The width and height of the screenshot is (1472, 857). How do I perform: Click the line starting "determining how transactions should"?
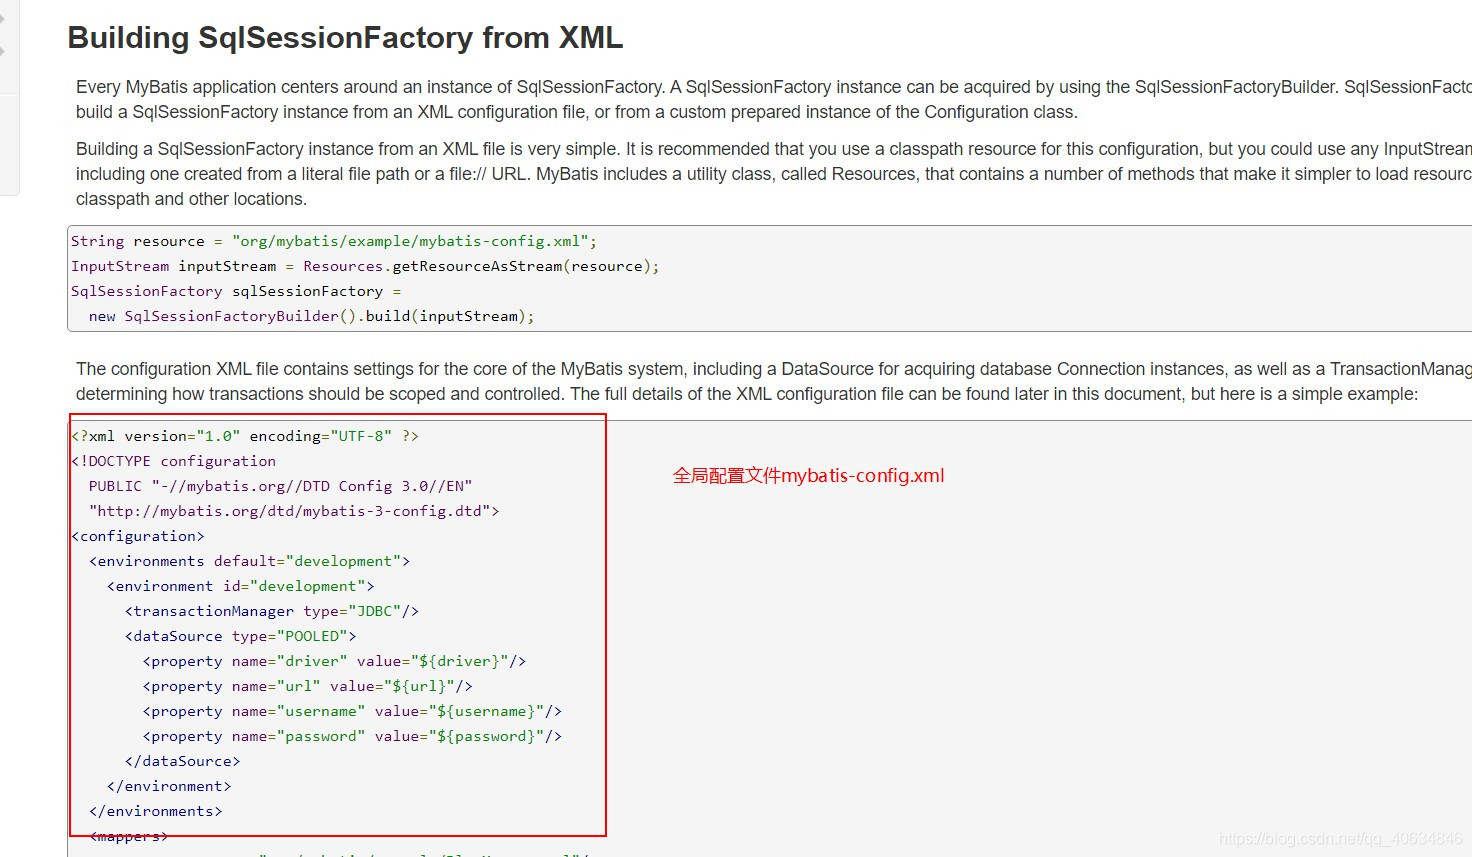point(747,394)
